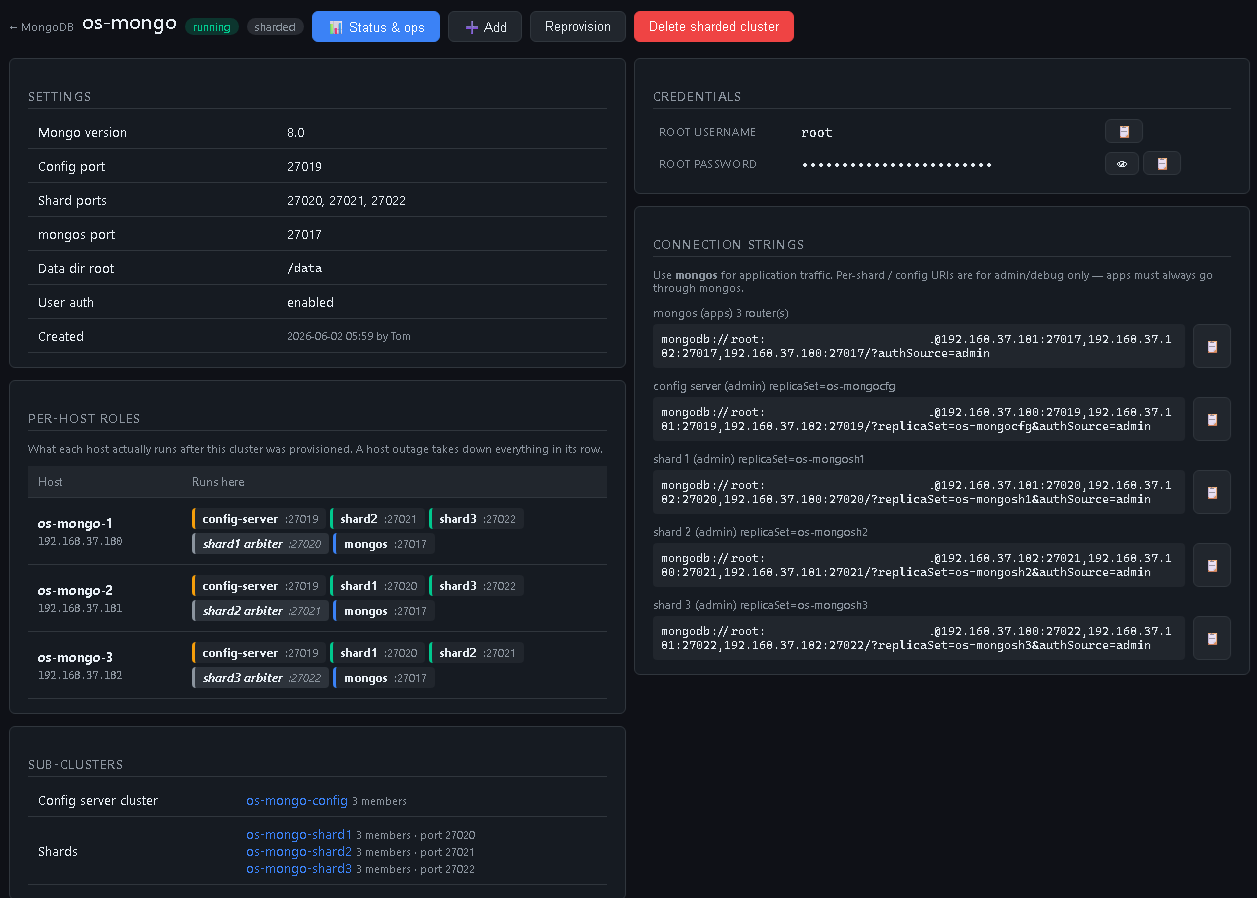Click shard3 :27022 tag on os-mongo-2
The width and height of the screenshot is (1257, 898).
(476, 586)
